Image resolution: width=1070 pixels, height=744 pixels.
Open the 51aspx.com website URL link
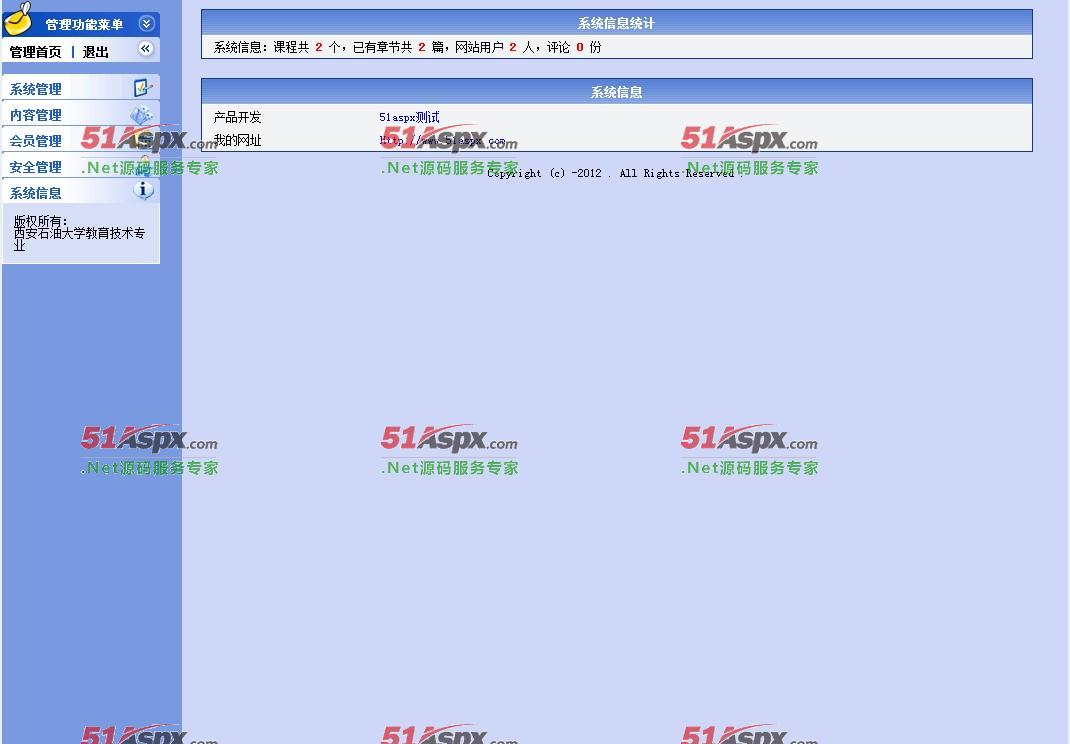click(442, 141)
